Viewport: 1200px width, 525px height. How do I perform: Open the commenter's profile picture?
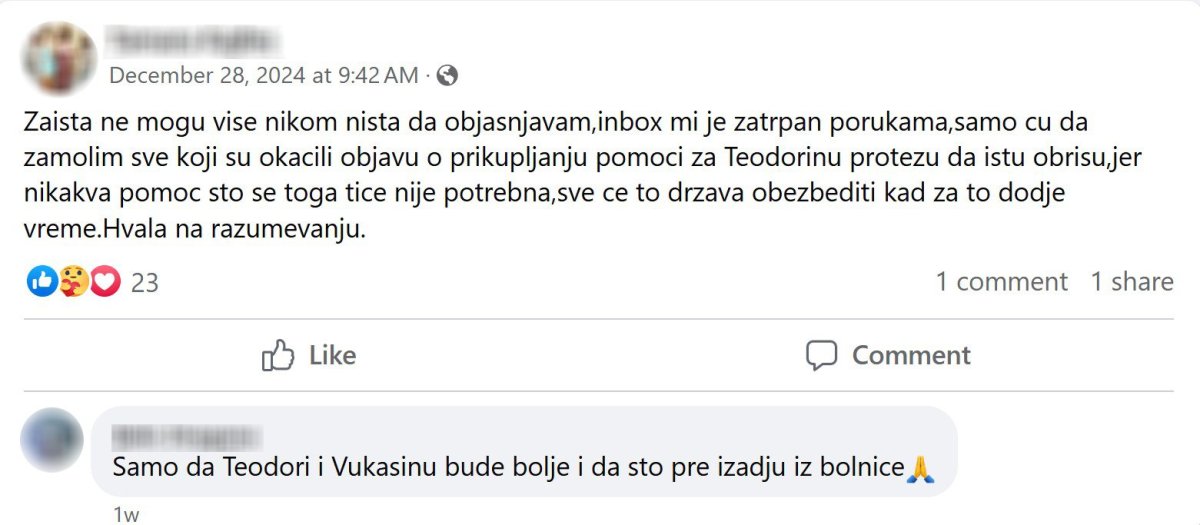click(52, 441)
